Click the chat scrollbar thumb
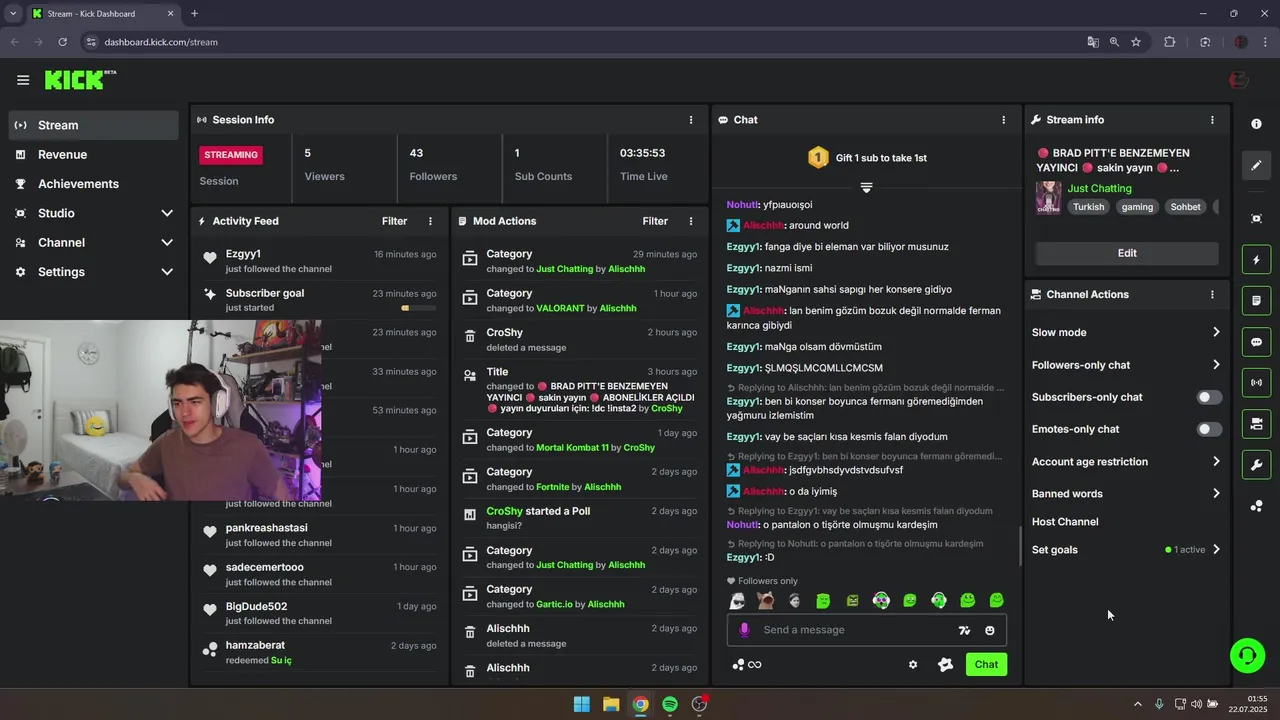The height and width of the screenshot is (720, 1280). tap(1020, 546)
